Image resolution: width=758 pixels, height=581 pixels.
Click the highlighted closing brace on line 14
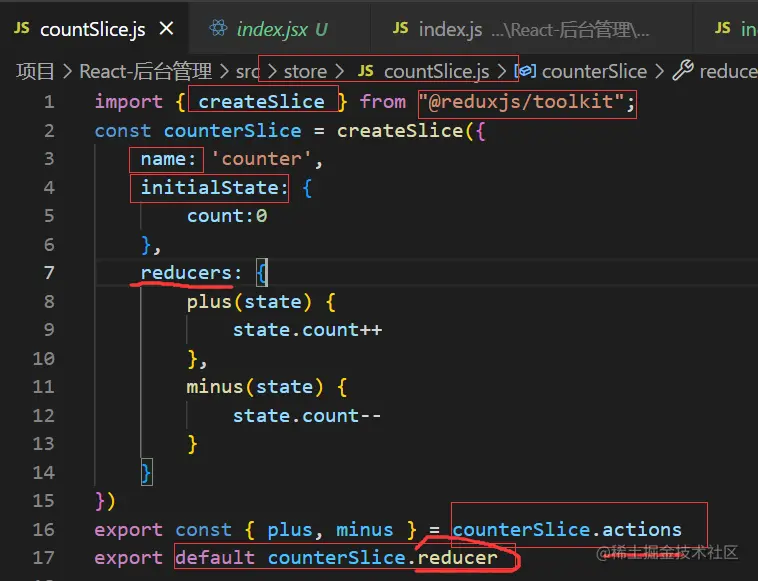point(146,472)
